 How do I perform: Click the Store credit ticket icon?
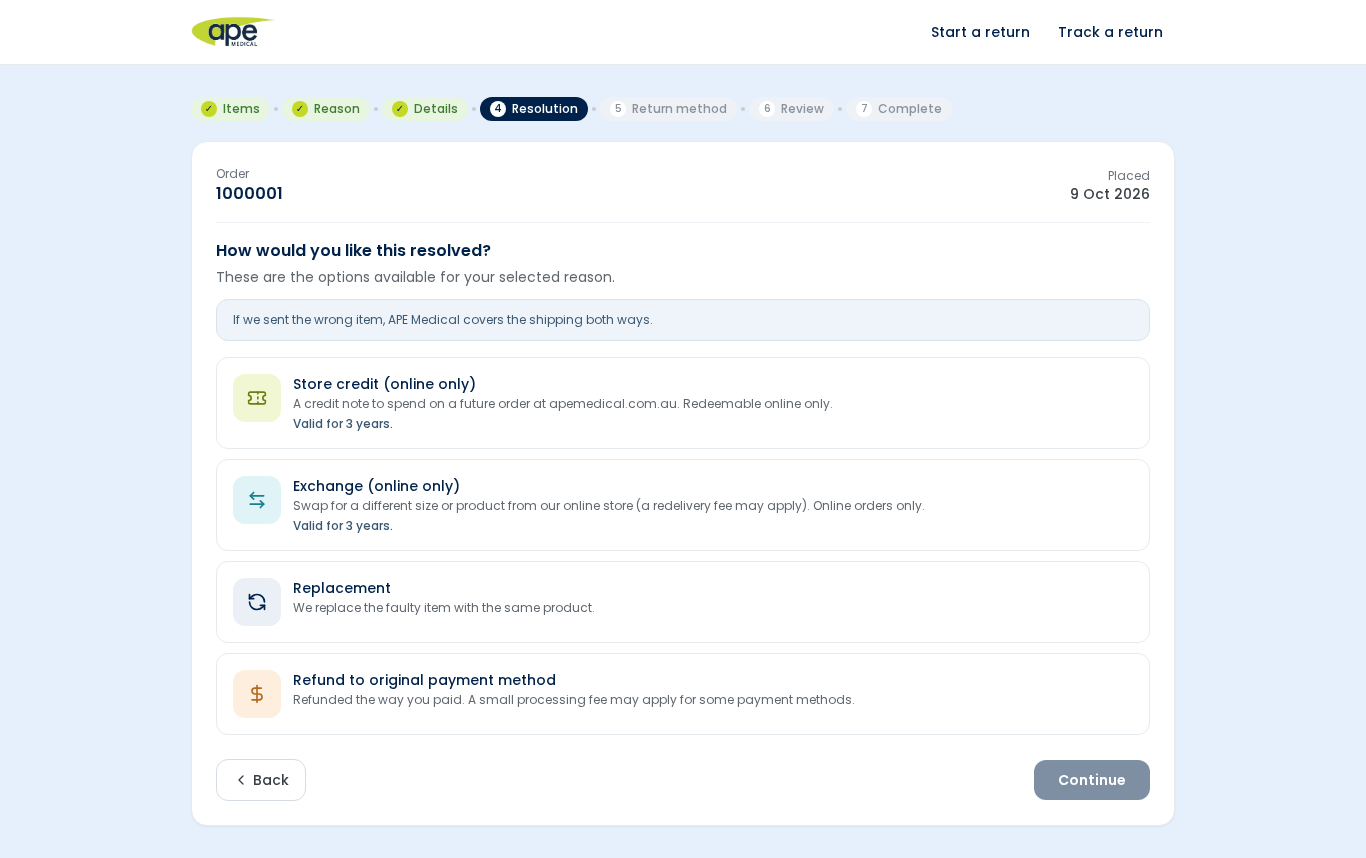coord(257,398)
